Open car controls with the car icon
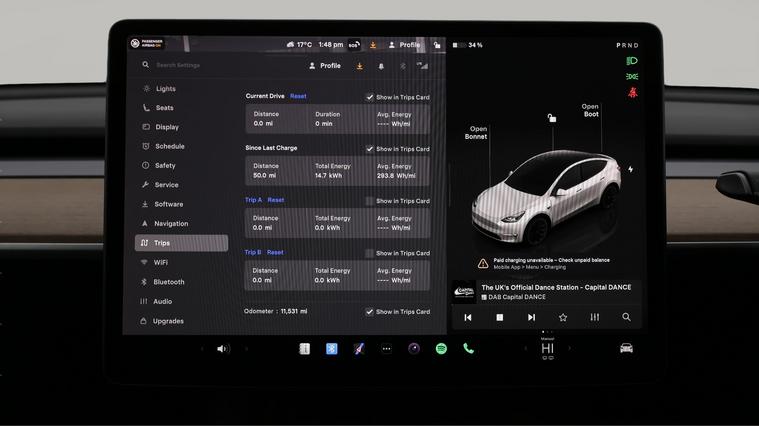Viewport: 759px width, 426px height. click(626, 348)
